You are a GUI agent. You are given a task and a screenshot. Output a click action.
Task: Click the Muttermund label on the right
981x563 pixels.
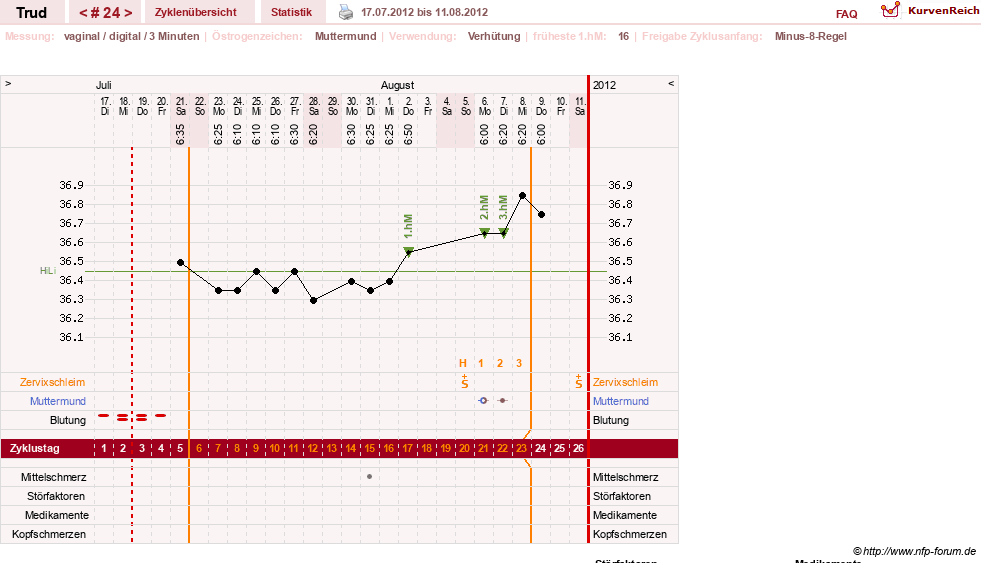click(x=621, y=401)
